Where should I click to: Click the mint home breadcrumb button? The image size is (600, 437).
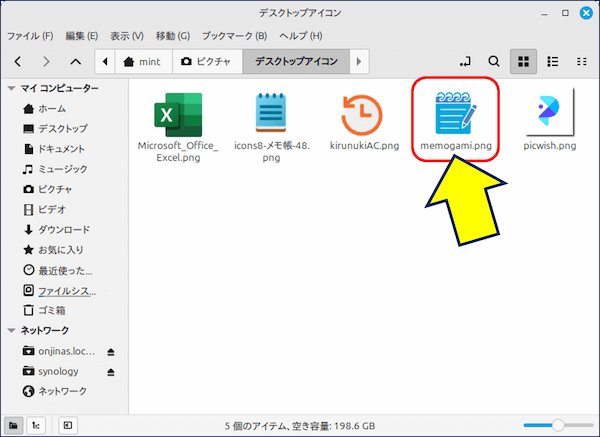point(142,62)
